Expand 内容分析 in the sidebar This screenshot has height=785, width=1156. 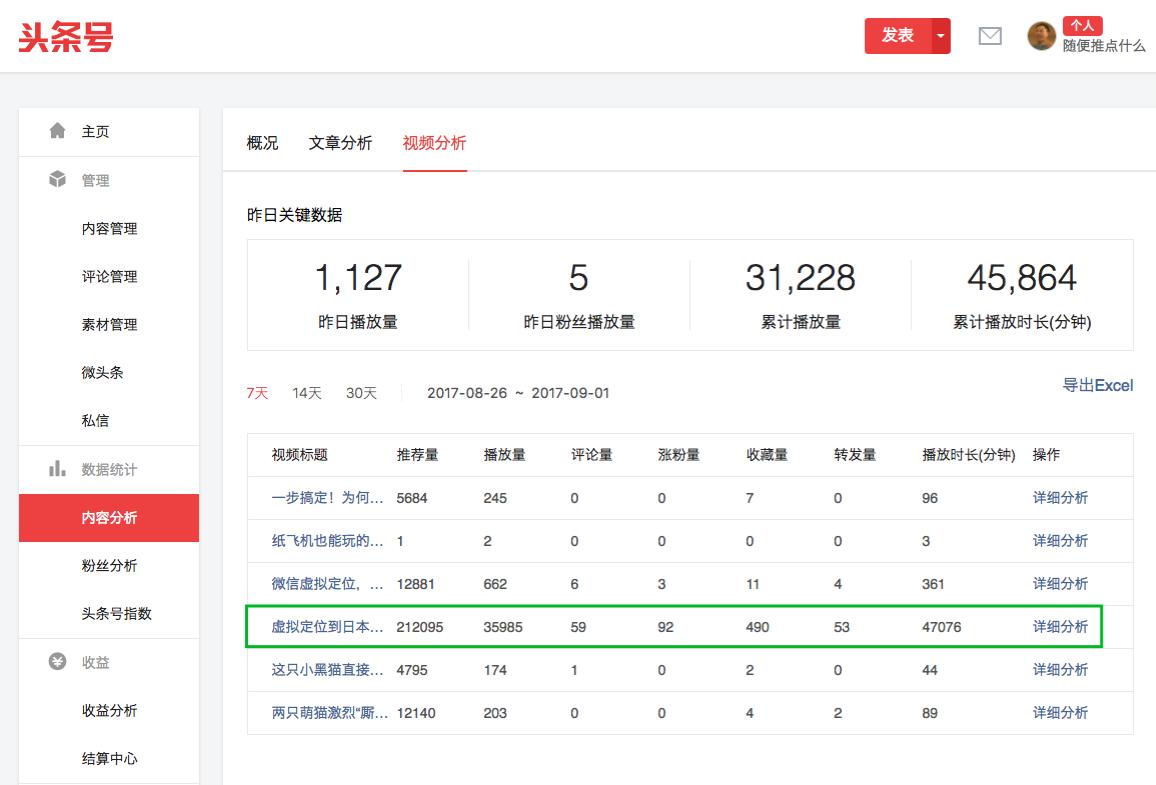(108, 518)
